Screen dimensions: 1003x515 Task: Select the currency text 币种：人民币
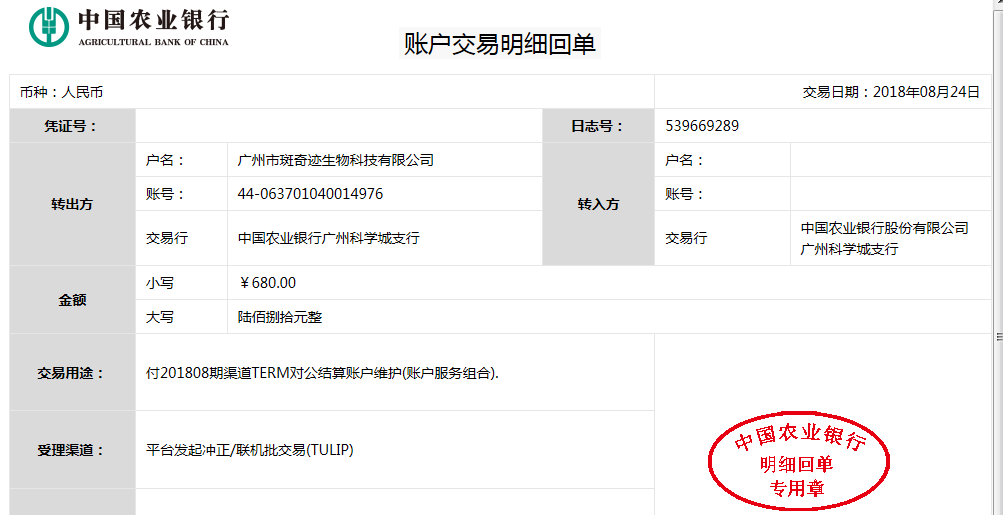pyautogui.click(x=61, y=92)
